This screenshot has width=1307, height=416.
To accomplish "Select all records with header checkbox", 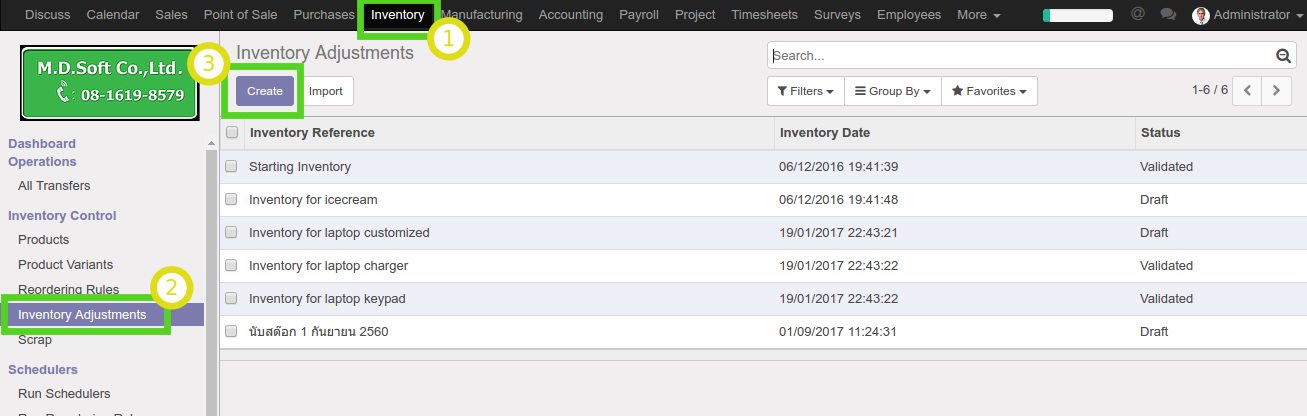I will click(x=232, y=132).
